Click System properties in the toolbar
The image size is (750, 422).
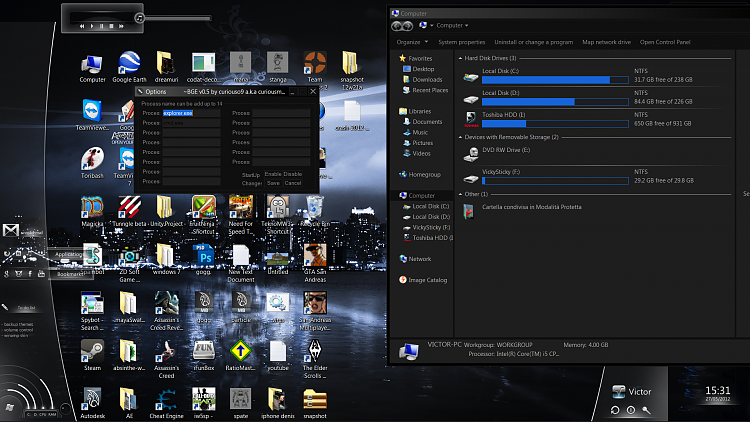pyautogui.click(x=461, y=42)
